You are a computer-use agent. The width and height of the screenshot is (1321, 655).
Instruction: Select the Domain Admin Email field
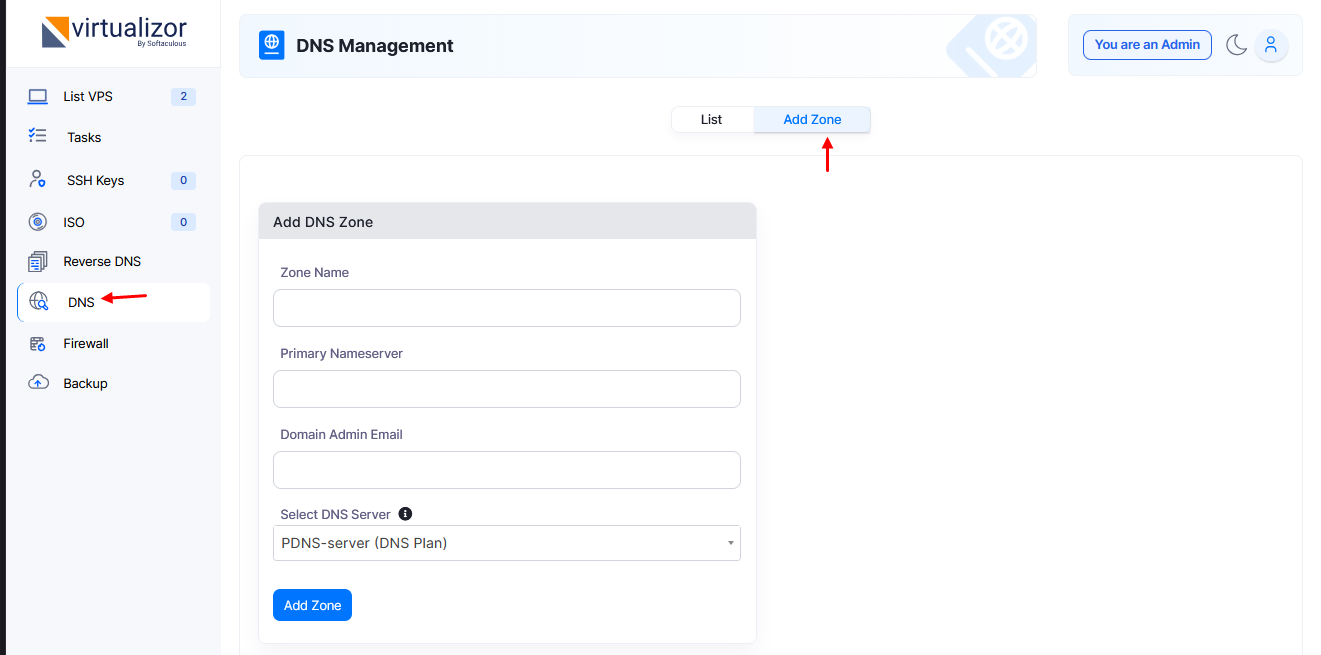click(506, 470)
